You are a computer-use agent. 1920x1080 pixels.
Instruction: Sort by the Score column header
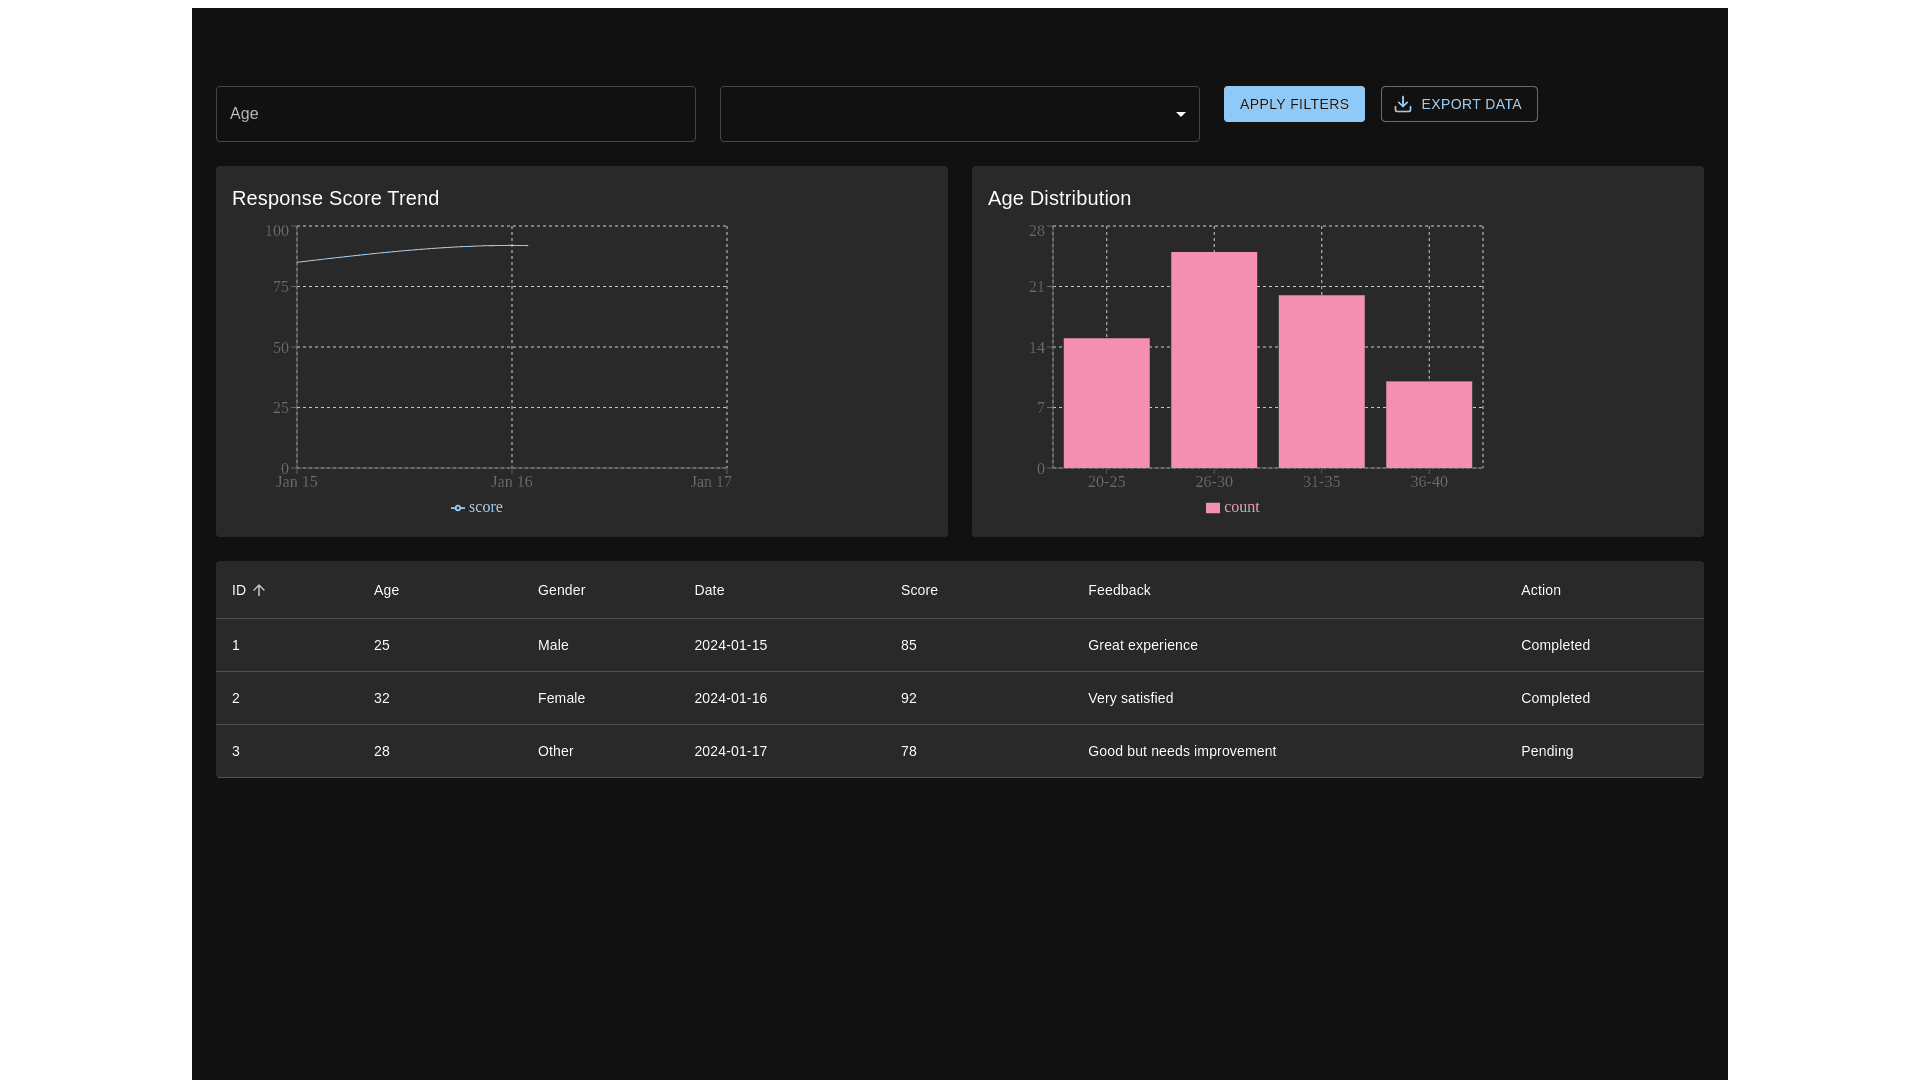coord(919,591)
